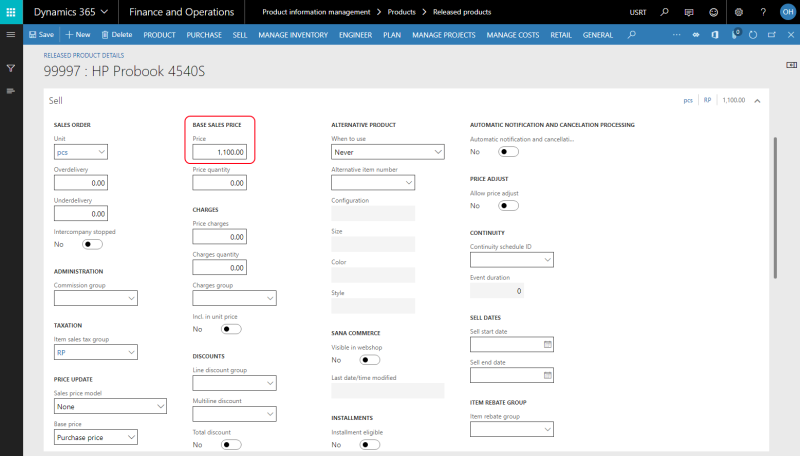Open the settings gear icon
This screenshot has width=800, height=456.
point(739,12)
